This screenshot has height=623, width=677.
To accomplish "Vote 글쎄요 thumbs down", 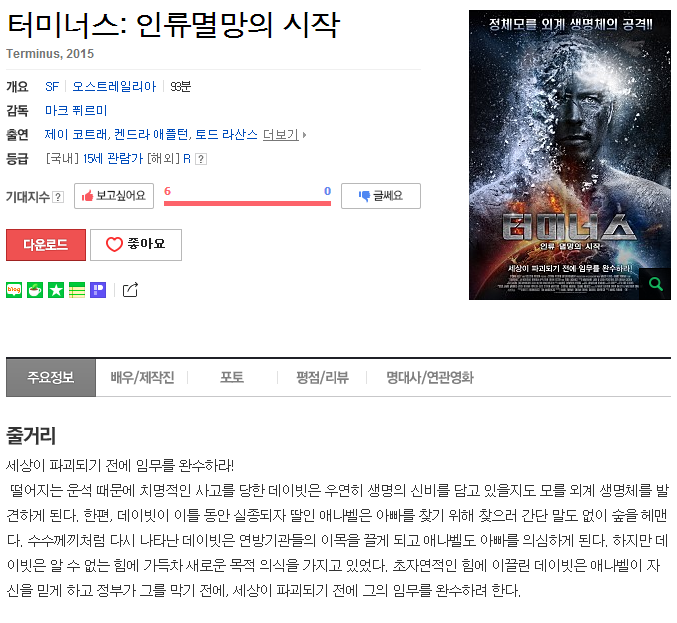I will pyautogui.click(x=381, y=196).
